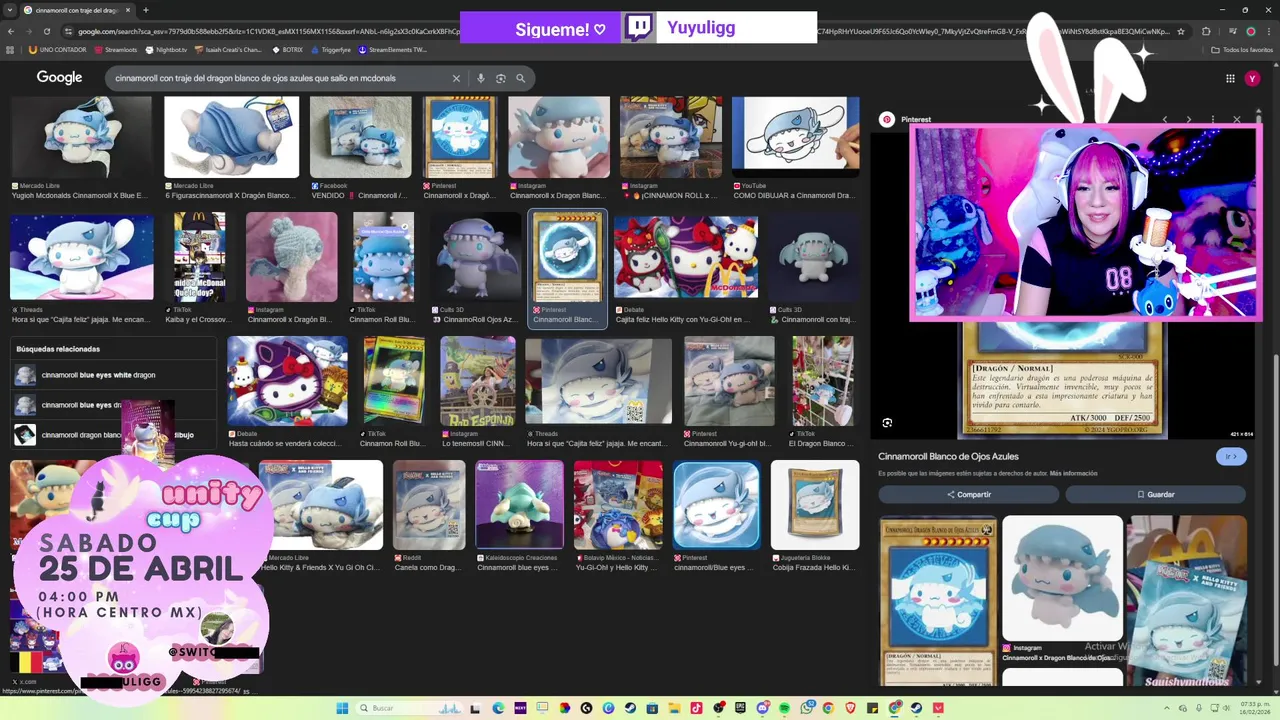Open the Windows Start menu
Screen dimensions: 1280x720
pyautogui.click(x=342, y=708)
